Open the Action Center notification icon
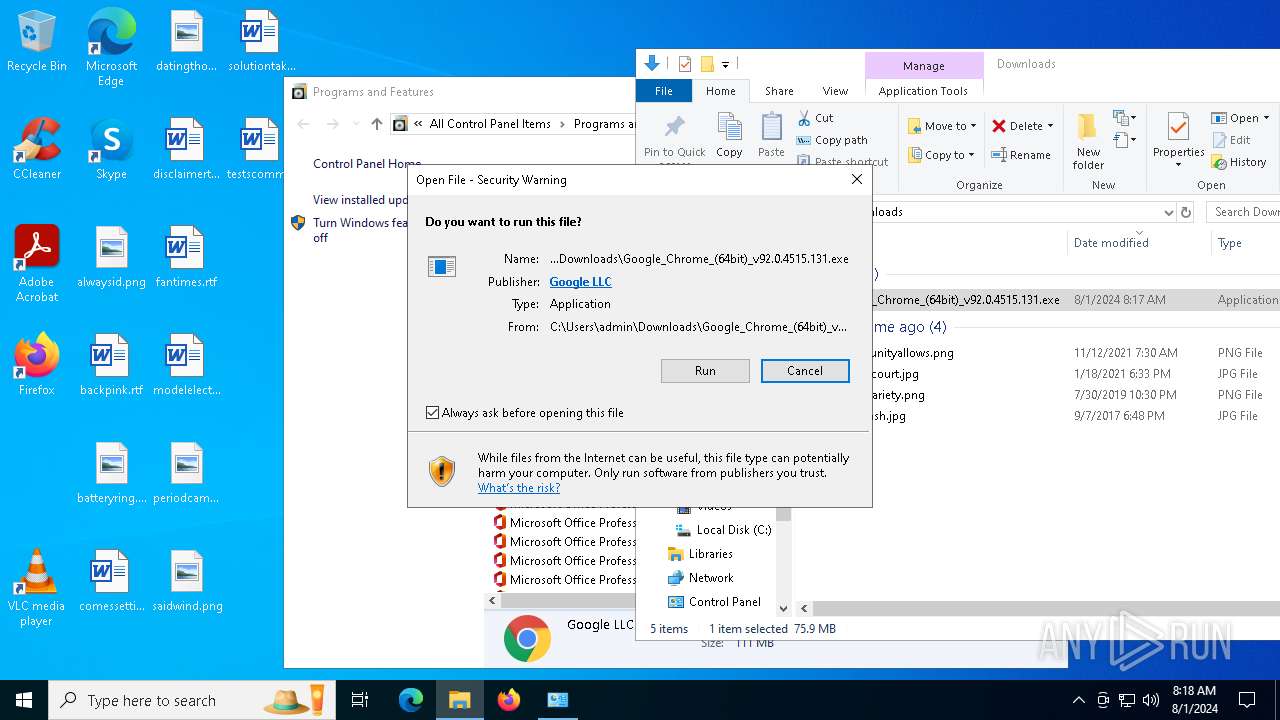Screen dimensions: 1280x720 pos(1247,700)
